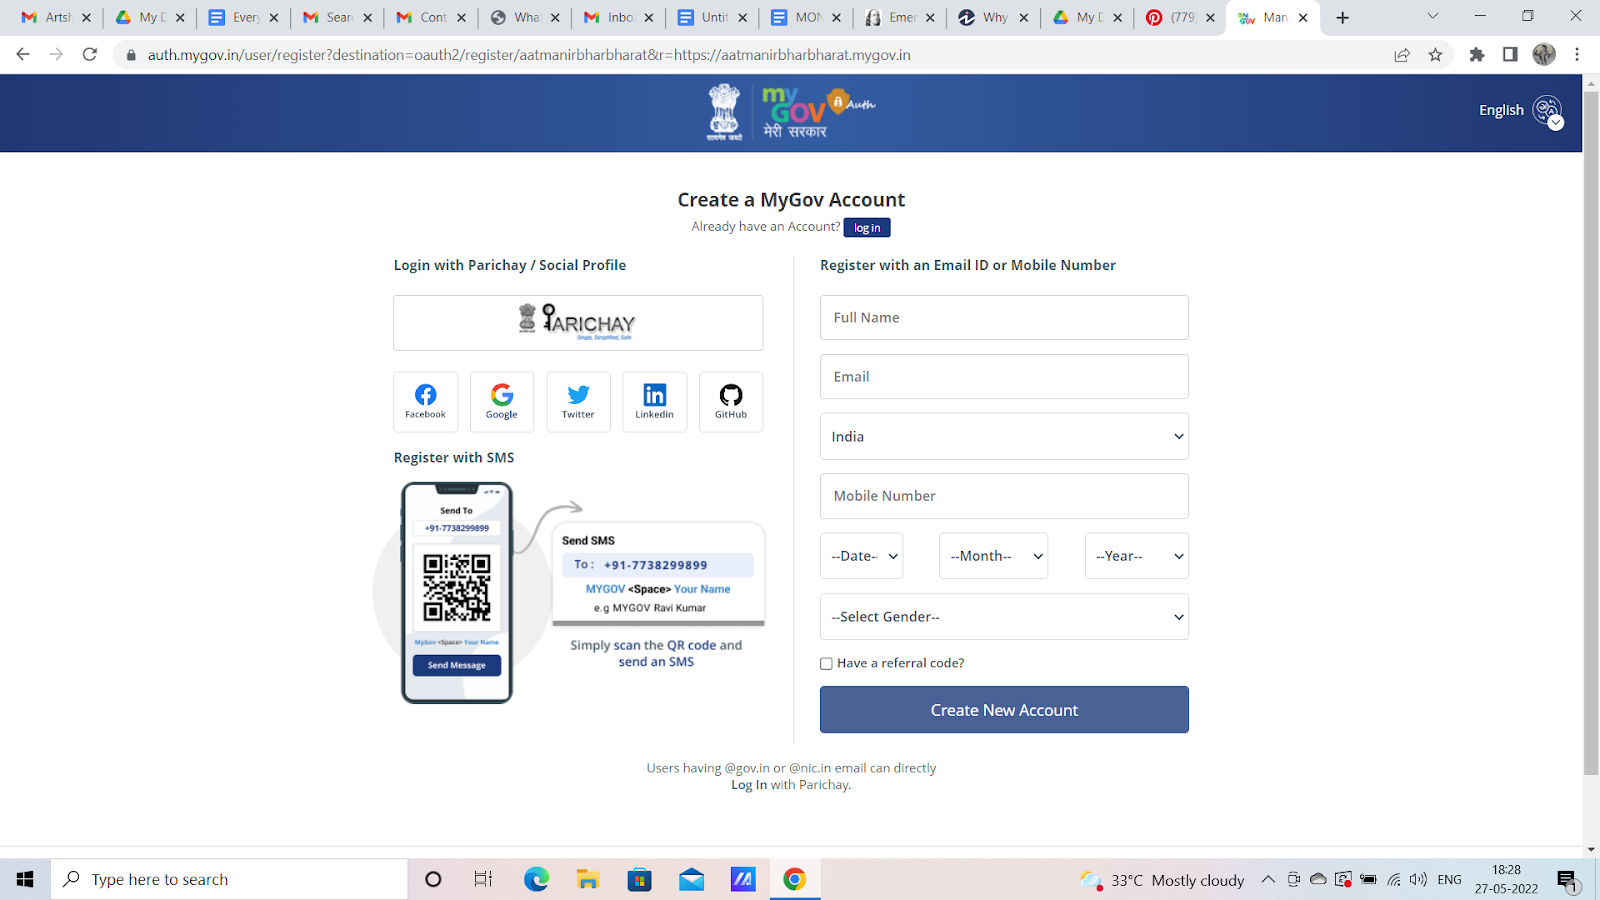Sign up with the LinkedIn icon
This screenshot has height=900, width=1600.
655,401
